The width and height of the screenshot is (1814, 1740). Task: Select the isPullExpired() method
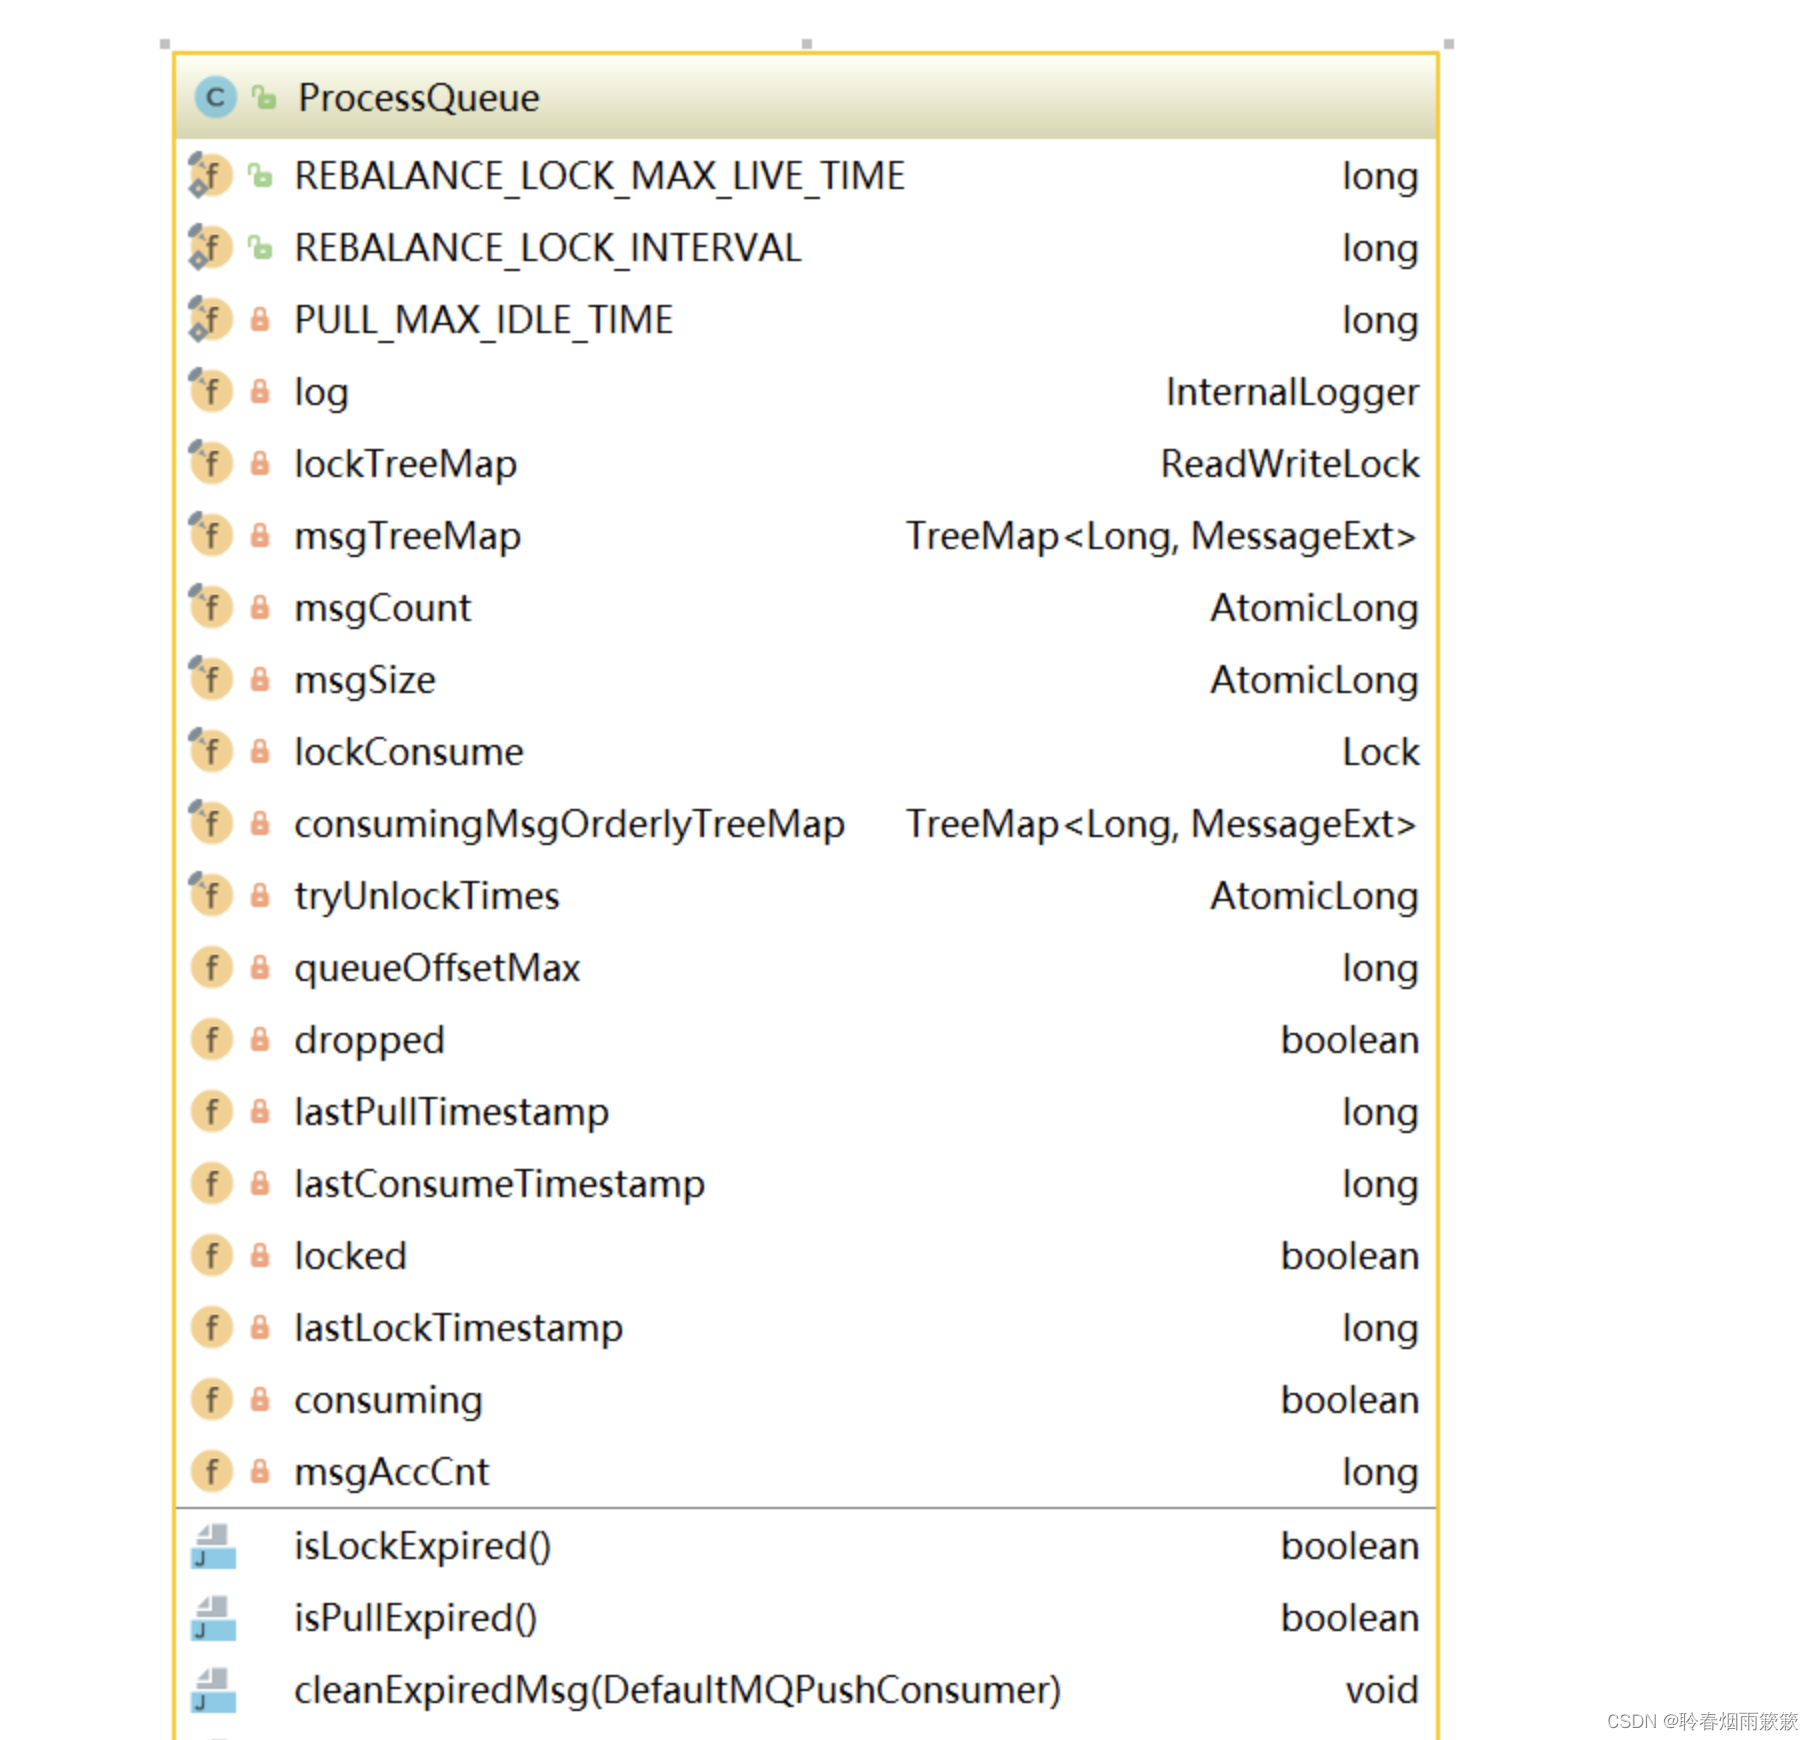click(415, 1619)
